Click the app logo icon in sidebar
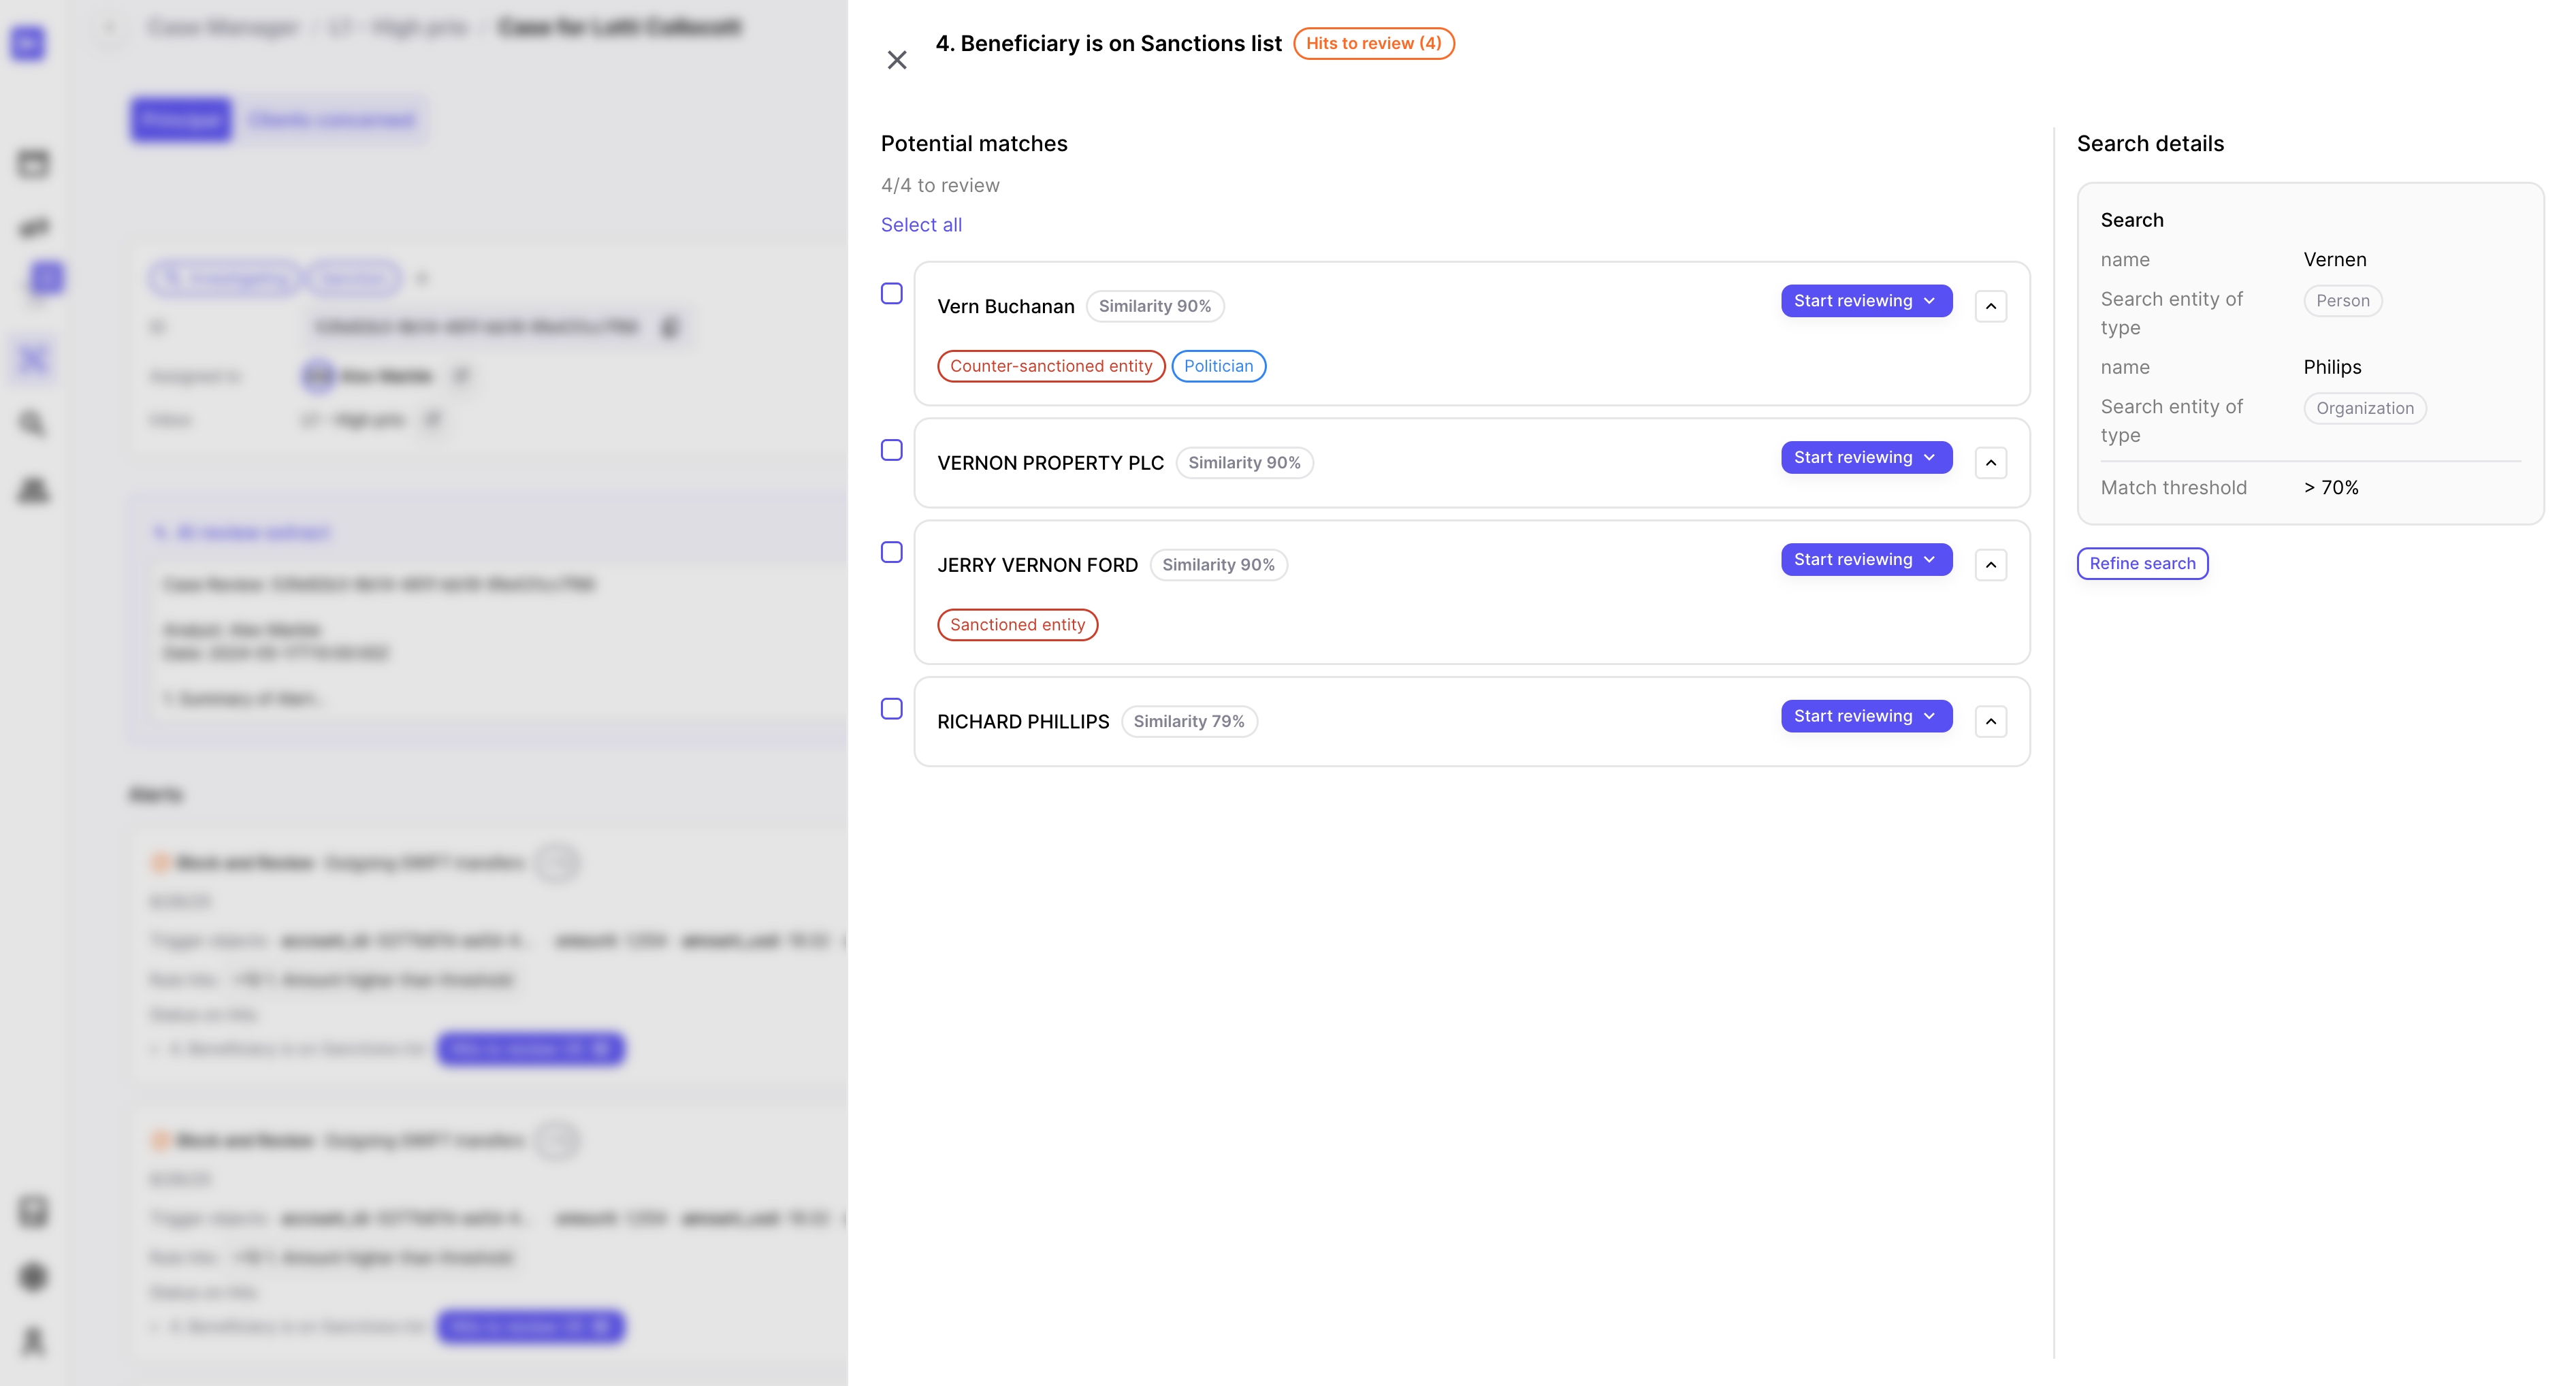2576x1386 pixels. pyautogui.click(x=28, y=43)
